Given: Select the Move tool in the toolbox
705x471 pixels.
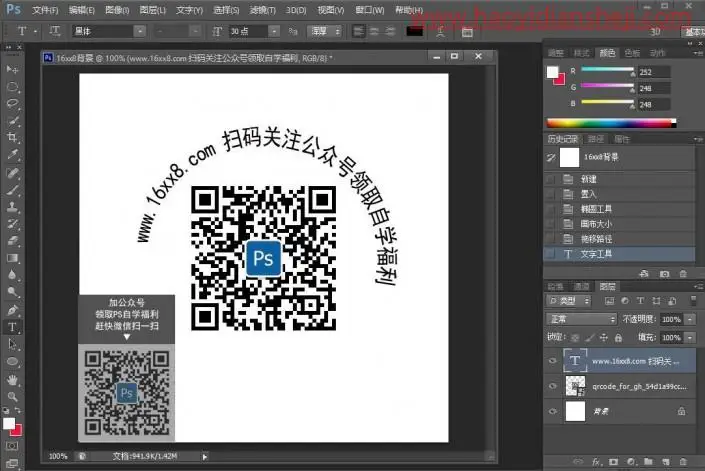Looking at the screenshot, I should pos(12,69).
